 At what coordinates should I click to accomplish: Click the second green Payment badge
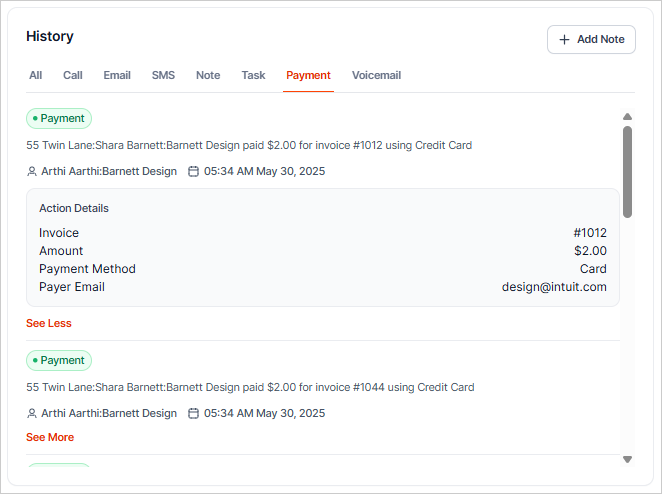pos(59,360)
